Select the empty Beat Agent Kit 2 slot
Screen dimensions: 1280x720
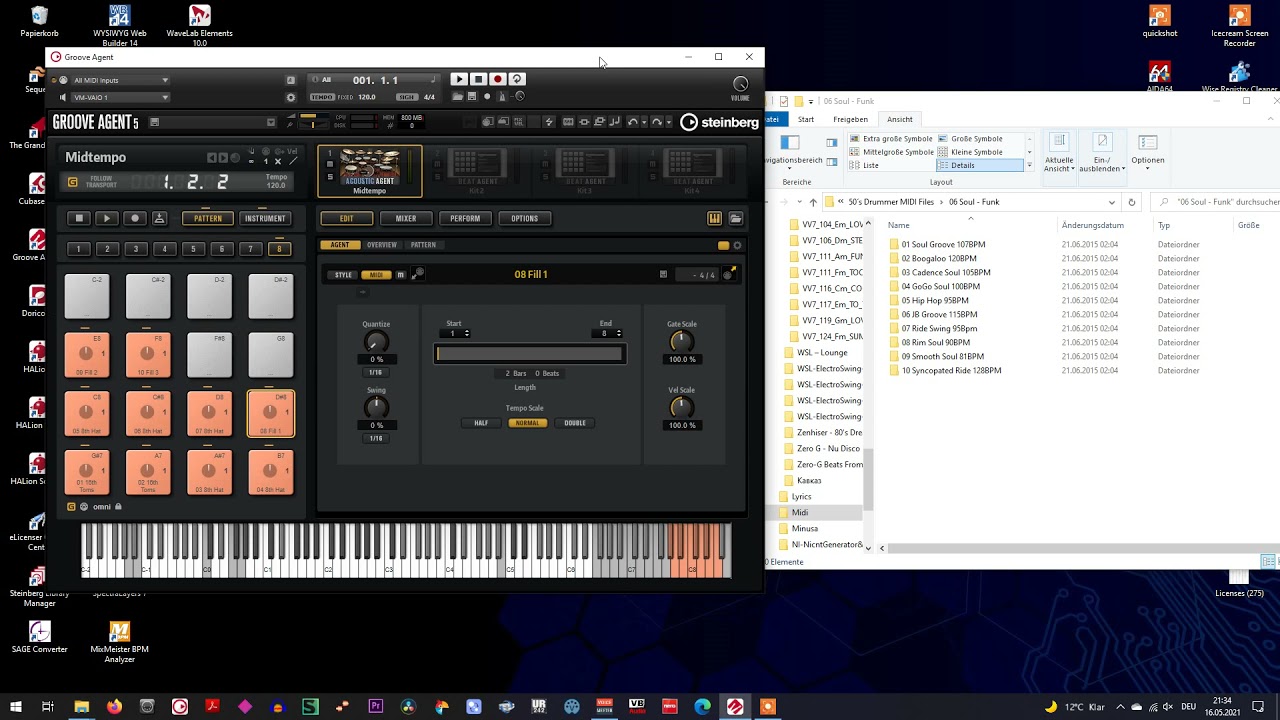click(477, 171)
